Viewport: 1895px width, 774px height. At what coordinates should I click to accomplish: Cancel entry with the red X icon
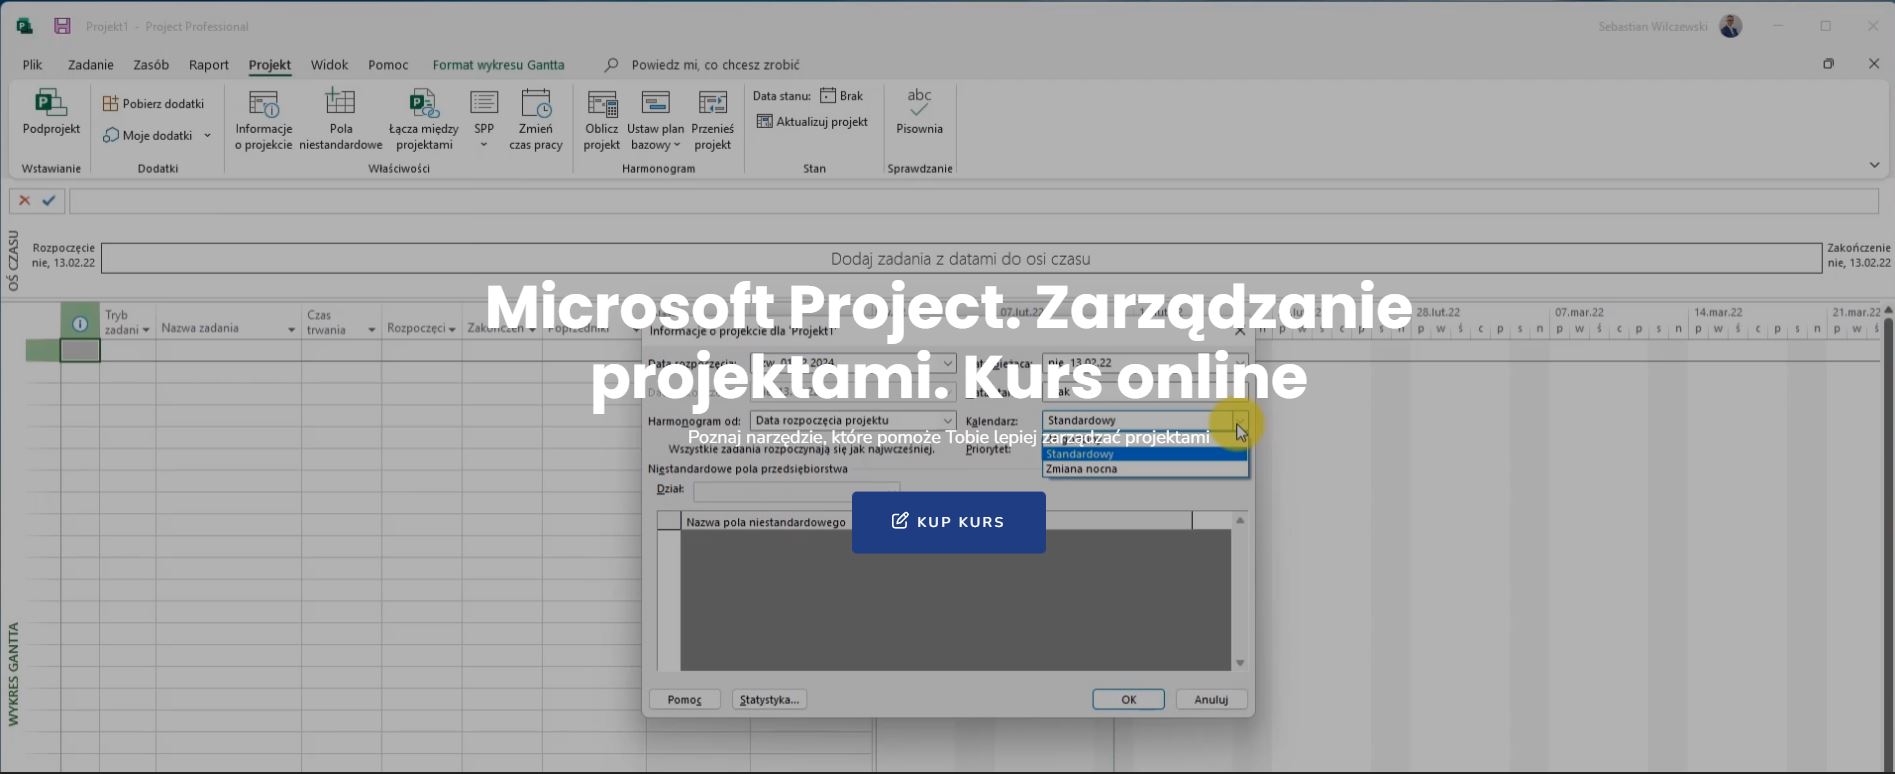(x=25, y=201)
